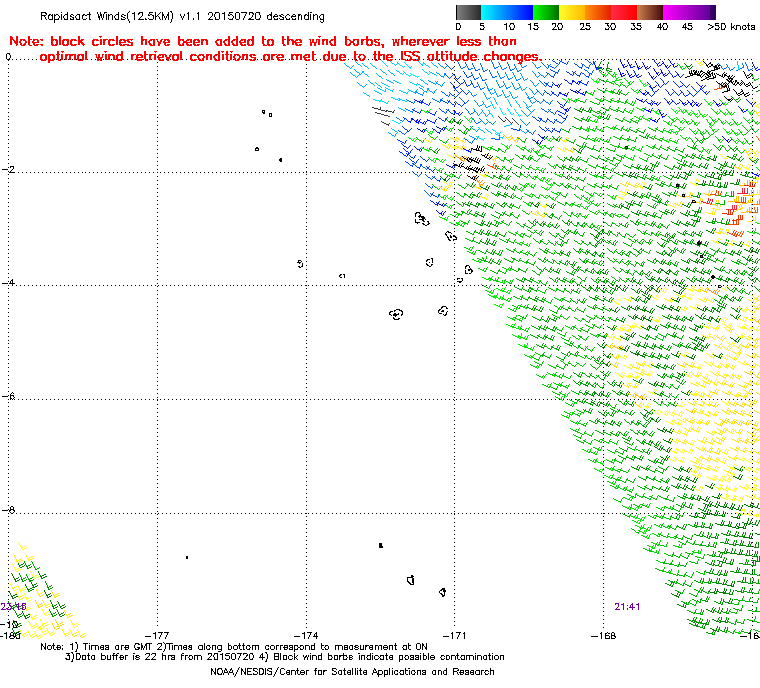Click the -2 latitude axis label
Image resolution: width=760 pixels, height=688 pixels.
click(x=8, y=169)
